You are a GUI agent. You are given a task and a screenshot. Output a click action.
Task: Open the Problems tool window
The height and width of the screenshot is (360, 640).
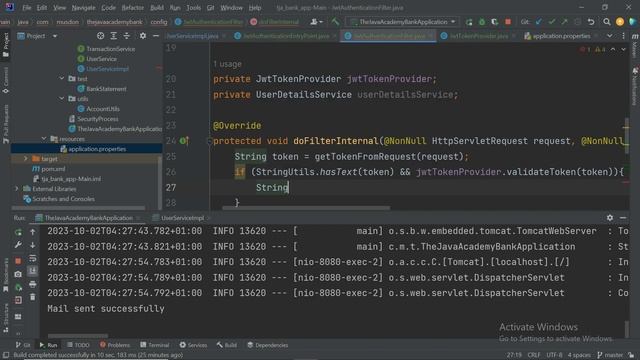click(115, 345)
